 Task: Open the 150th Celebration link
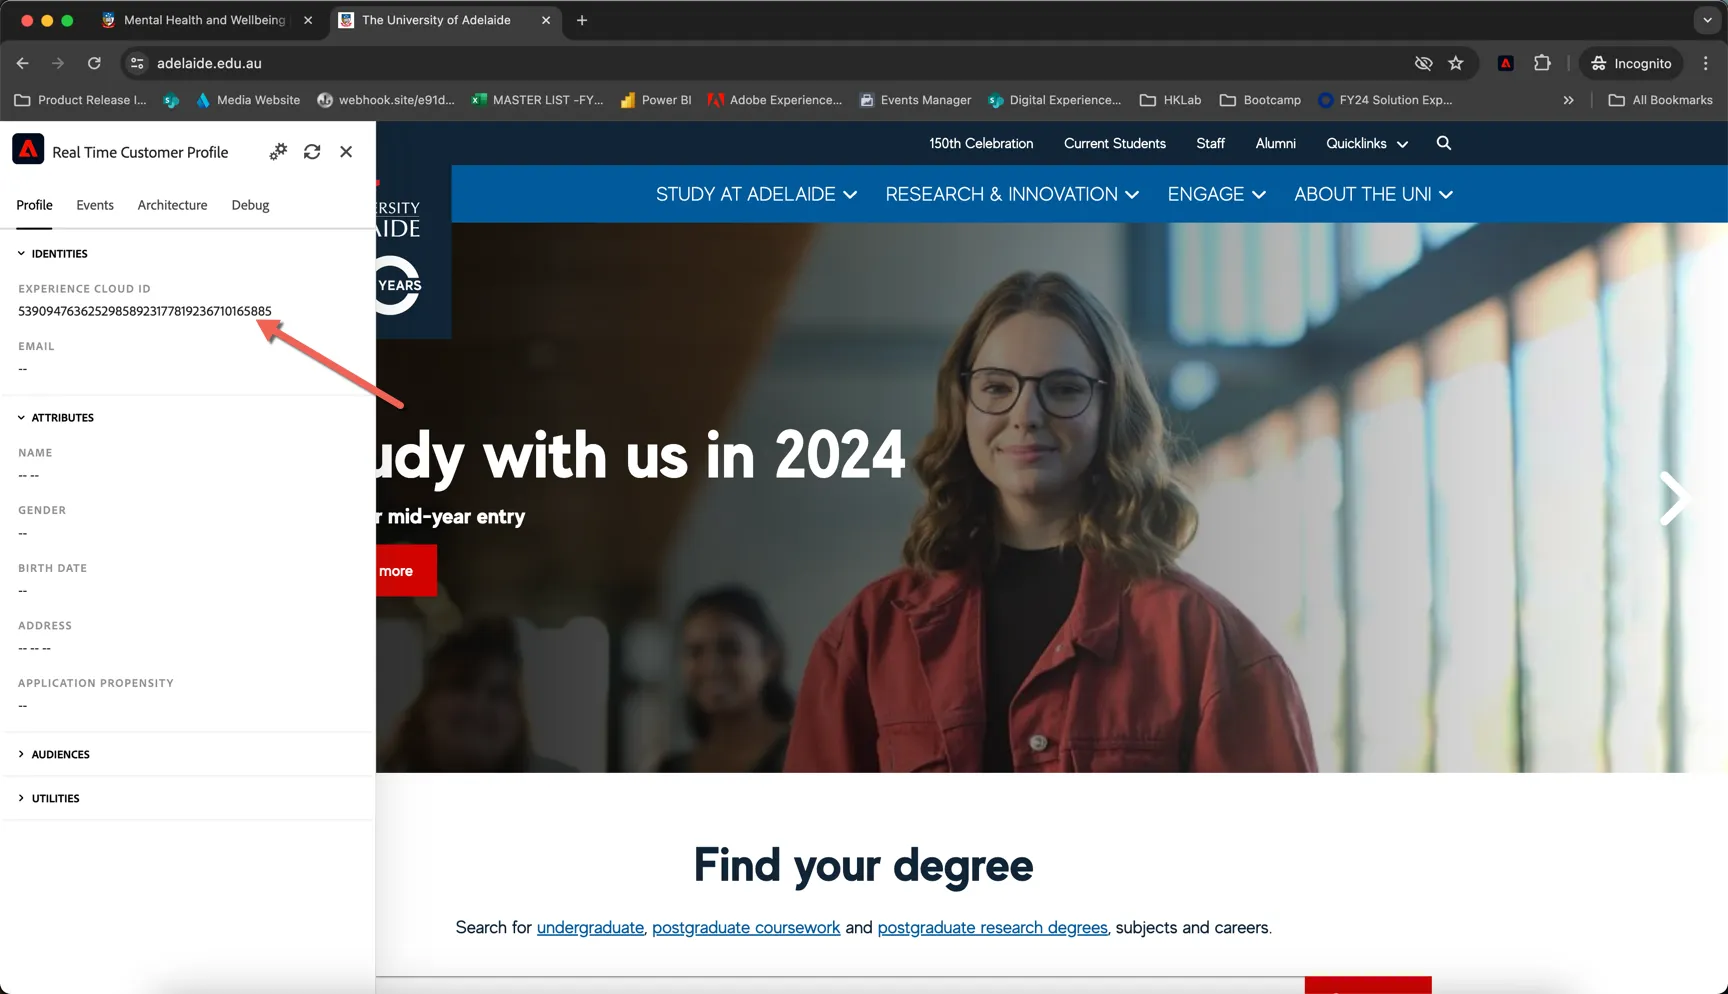tap(981, 143)
